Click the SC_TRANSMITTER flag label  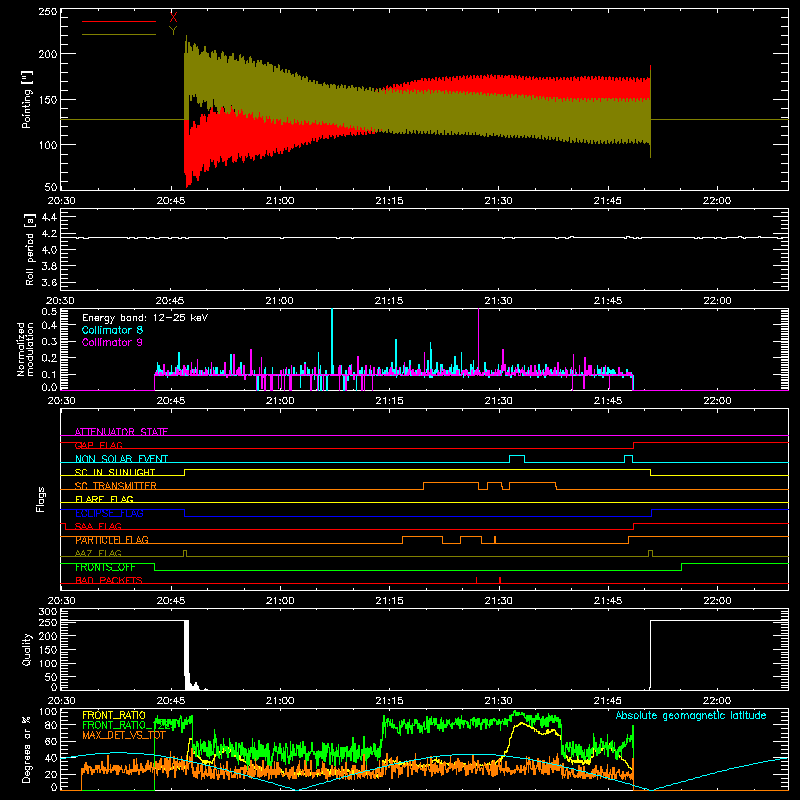tap(115, 485)
